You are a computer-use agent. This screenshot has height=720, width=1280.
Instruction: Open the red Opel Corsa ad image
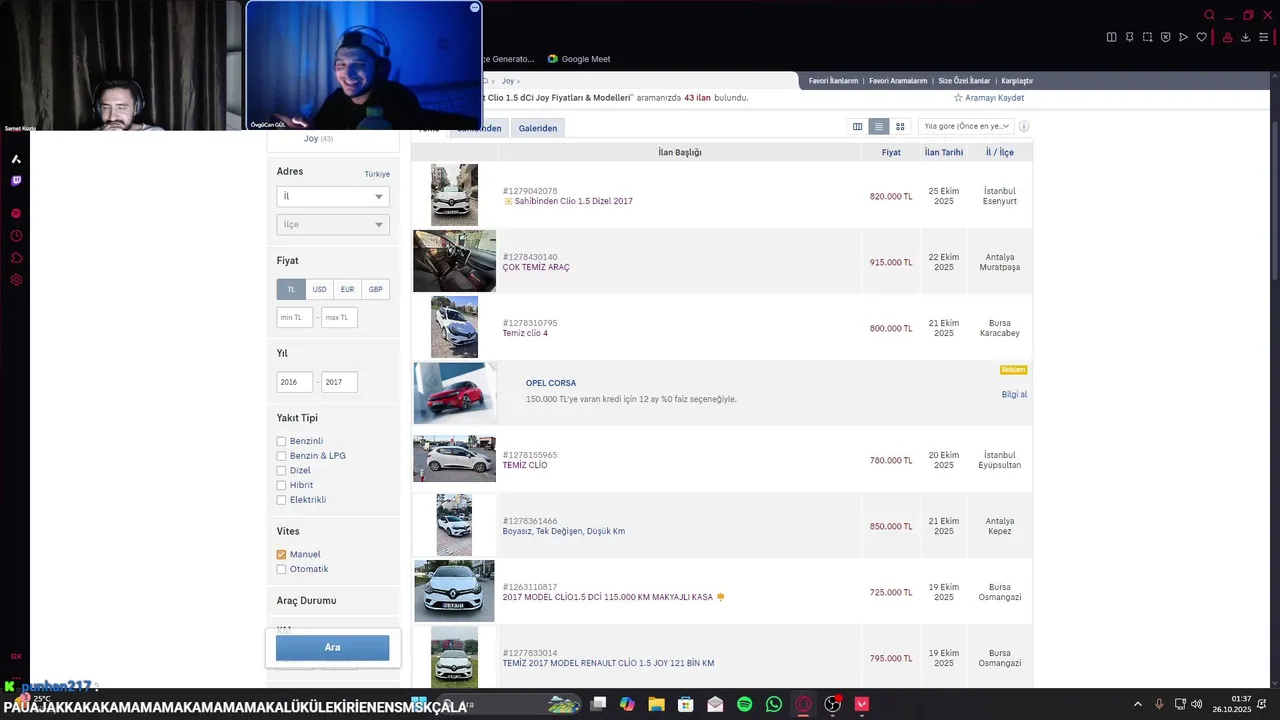[x=454, y=393]
